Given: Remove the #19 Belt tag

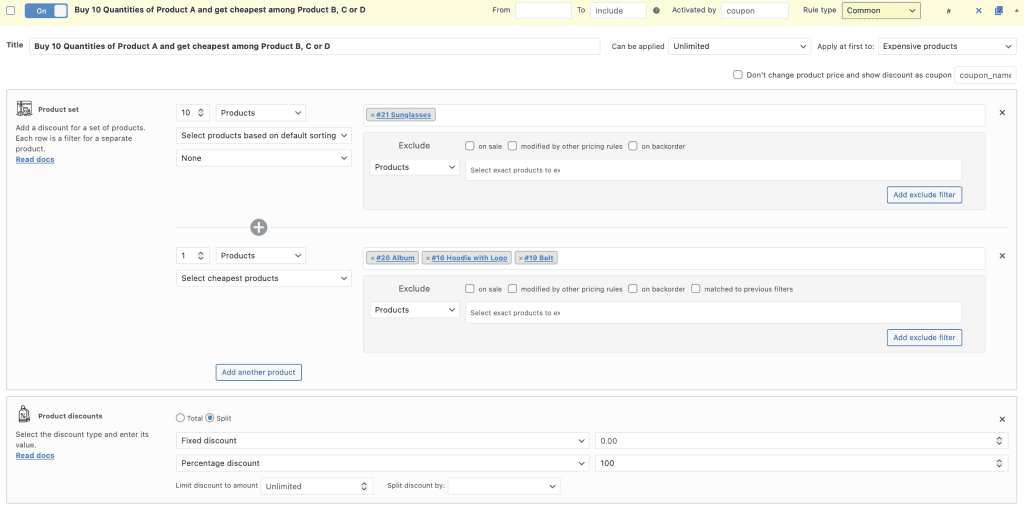Looking at the screenshot, I should 520,258.
